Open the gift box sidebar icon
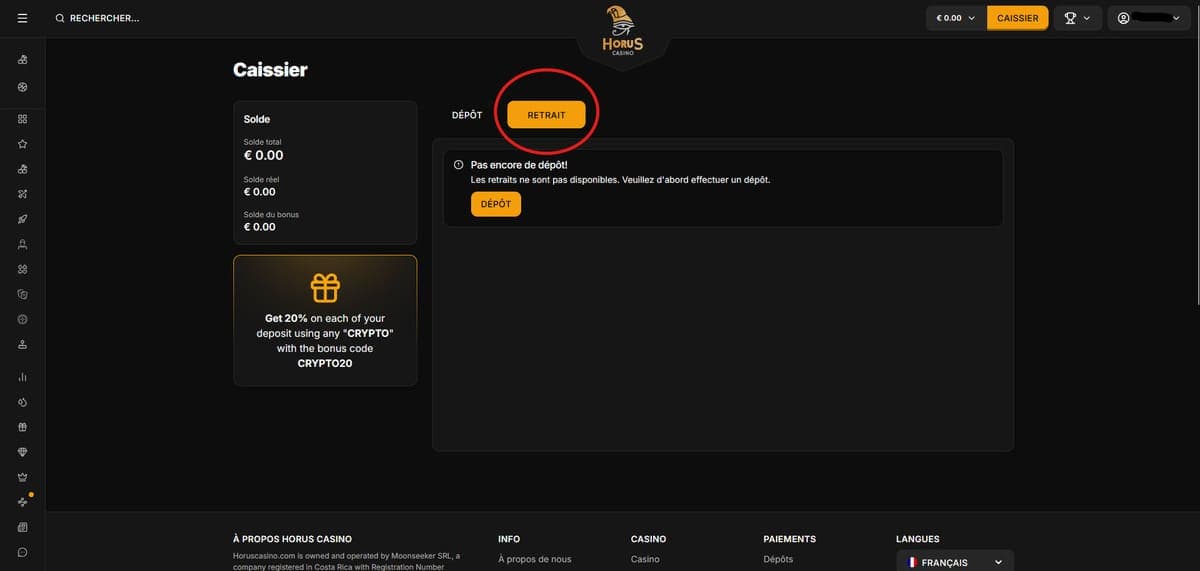 [x=22, y=427]
